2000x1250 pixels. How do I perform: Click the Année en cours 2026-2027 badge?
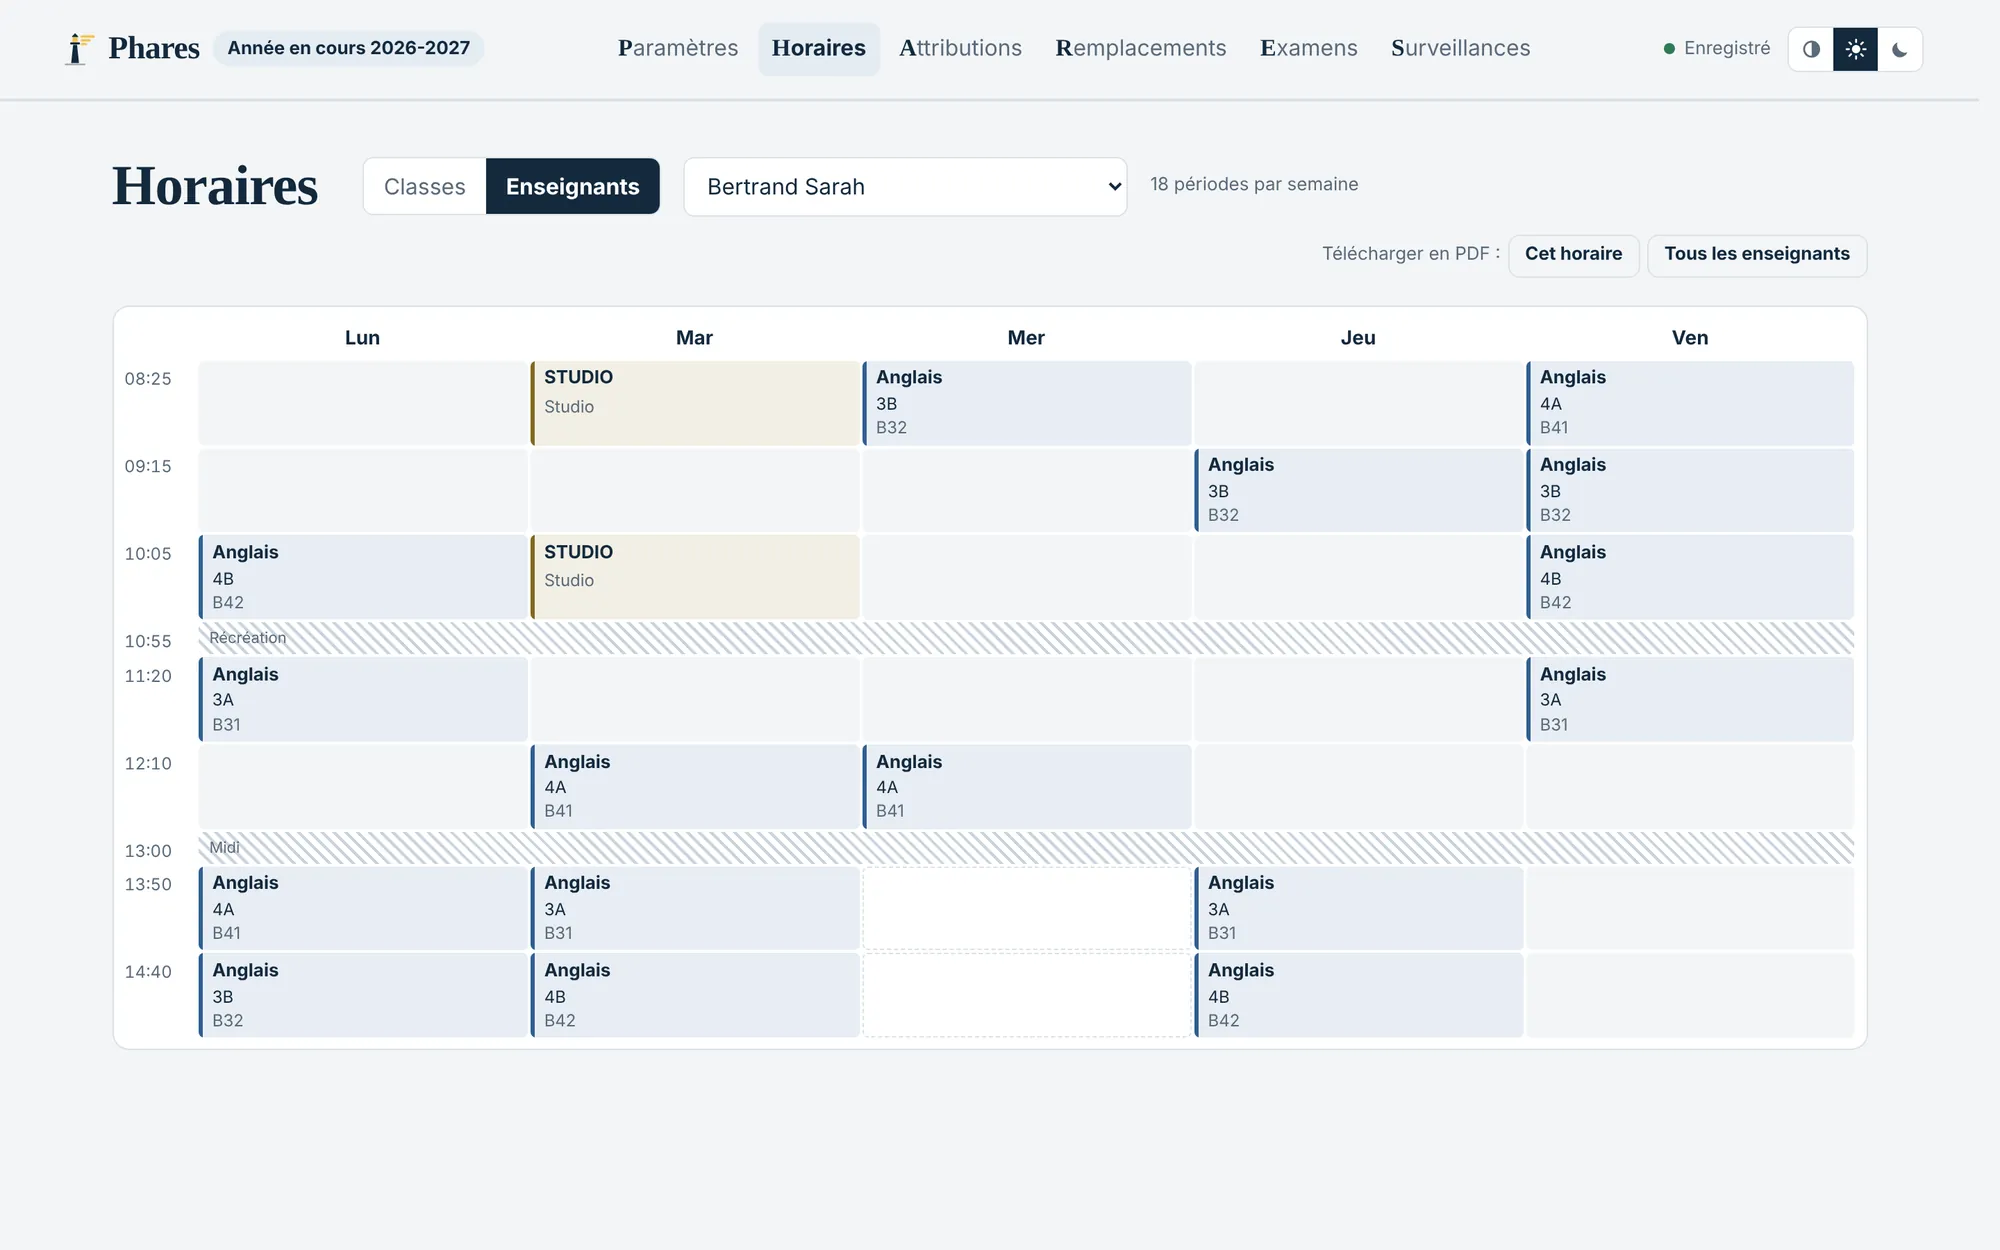pos(349,48)
